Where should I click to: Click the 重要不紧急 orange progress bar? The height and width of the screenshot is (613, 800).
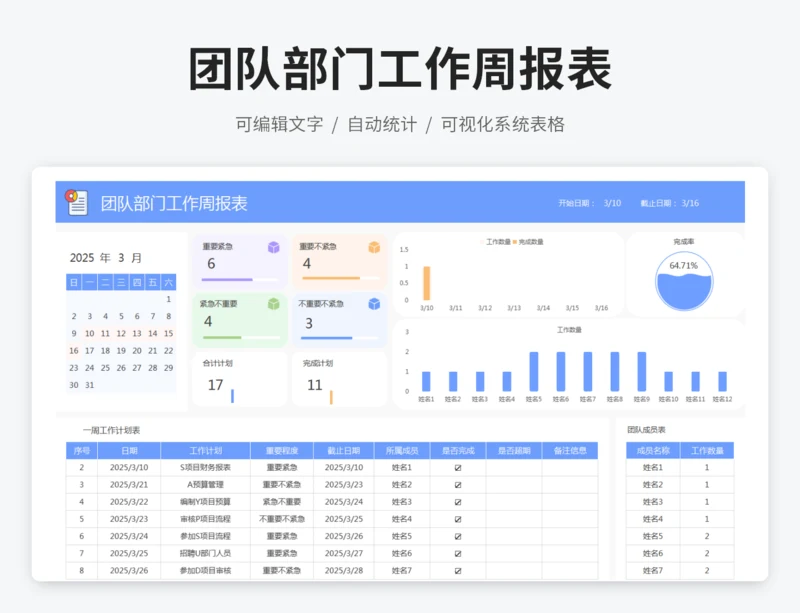click(x=341, y=278)
